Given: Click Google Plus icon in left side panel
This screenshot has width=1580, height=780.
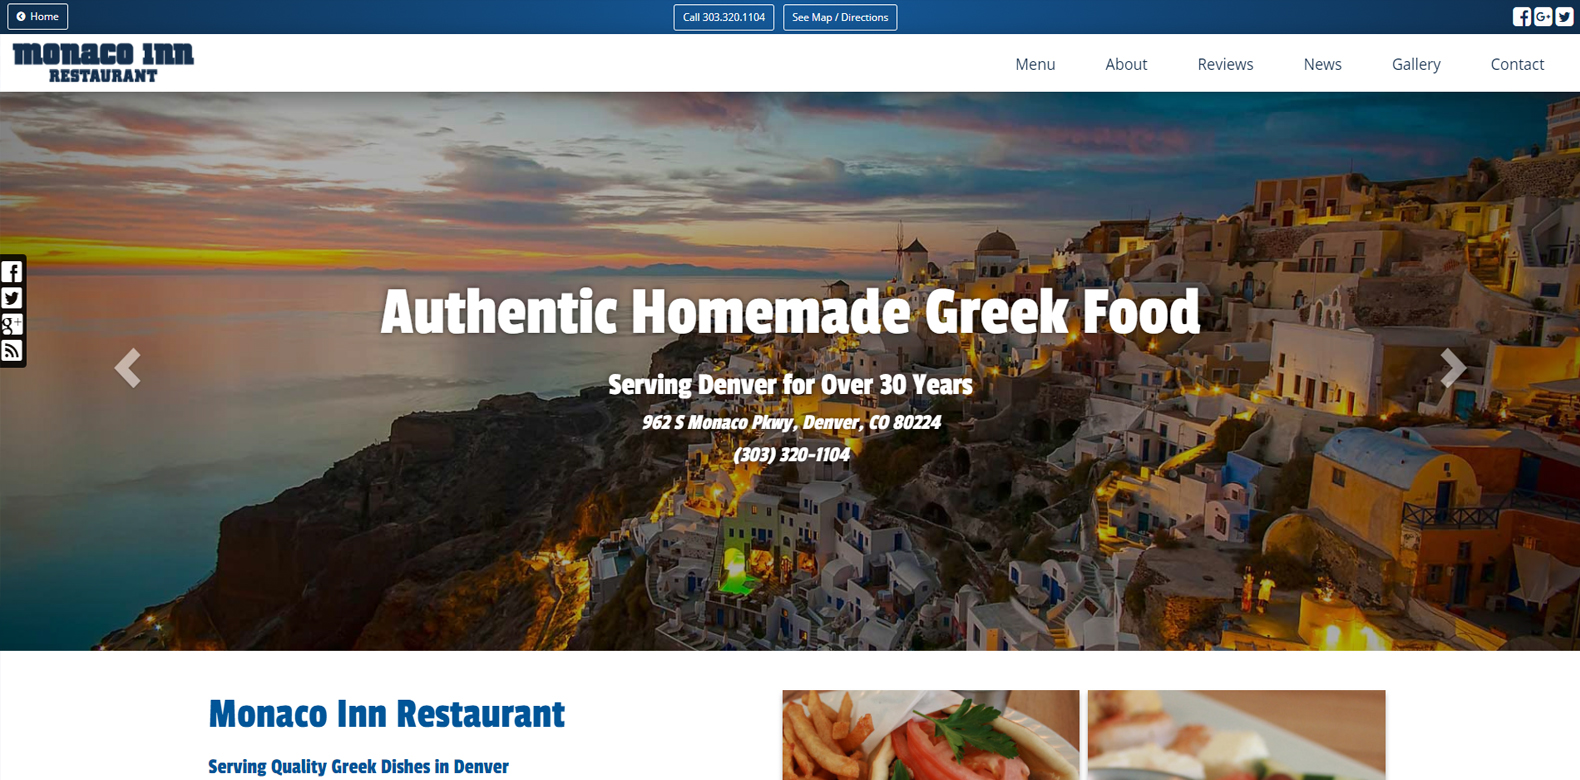Looking at the screenshot, I should point(12,324).
